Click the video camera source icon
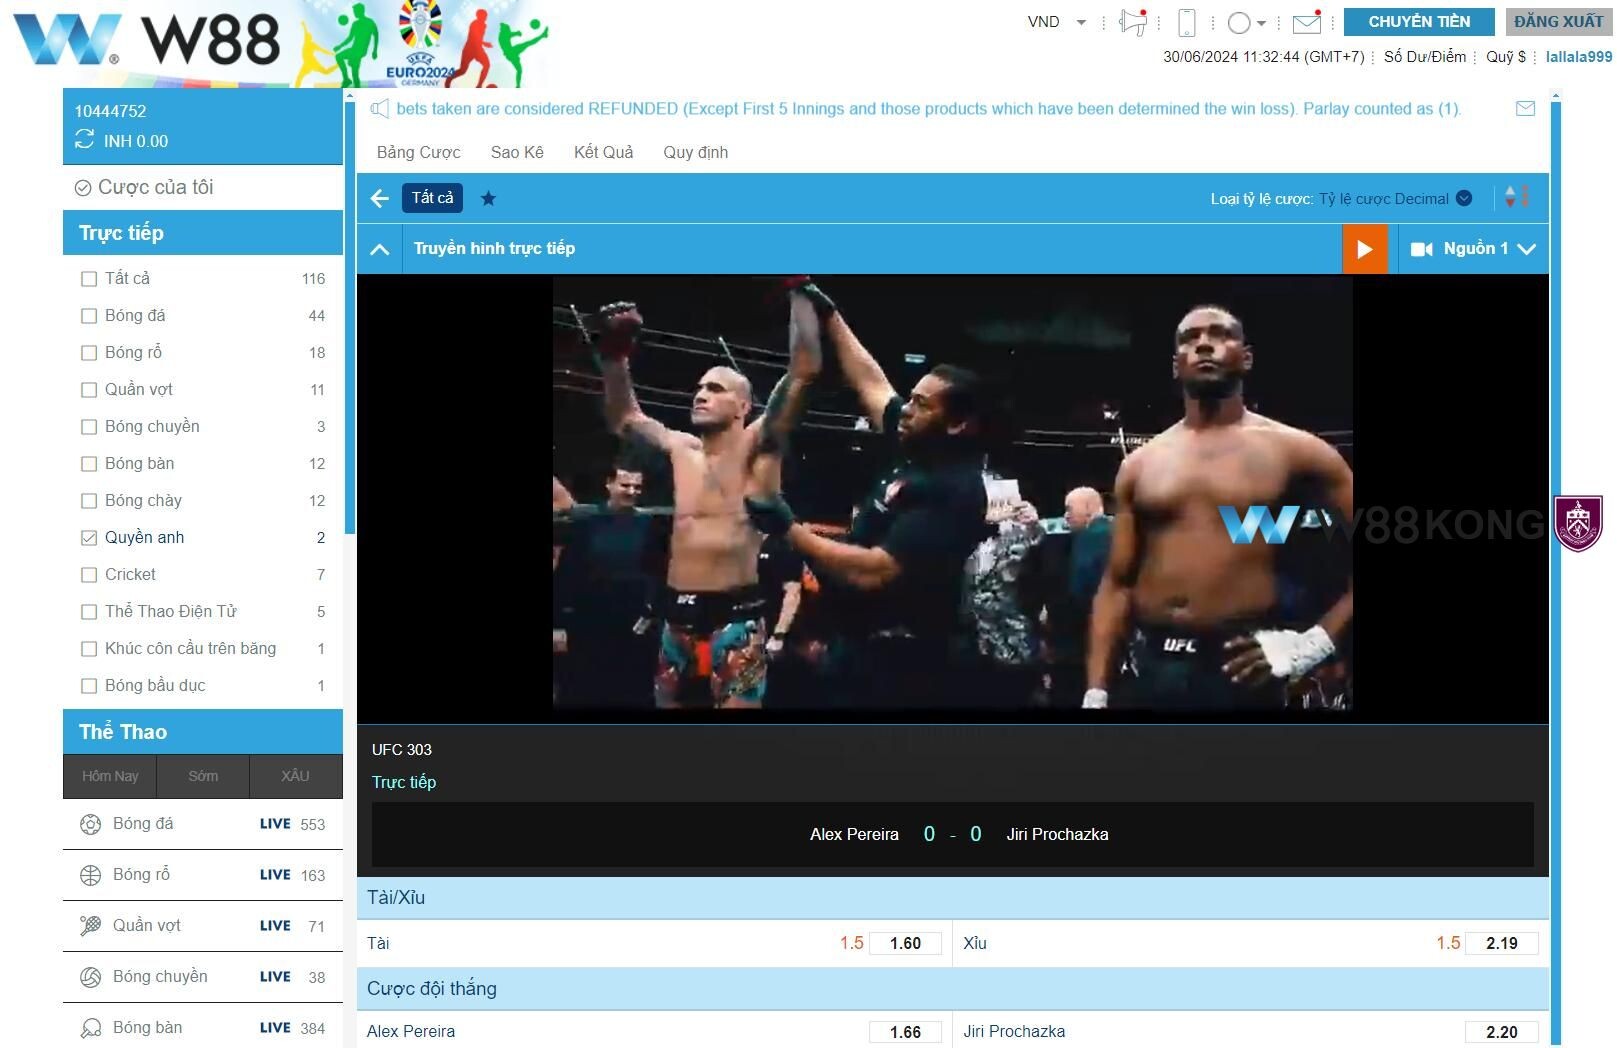 pos(1421,249)
